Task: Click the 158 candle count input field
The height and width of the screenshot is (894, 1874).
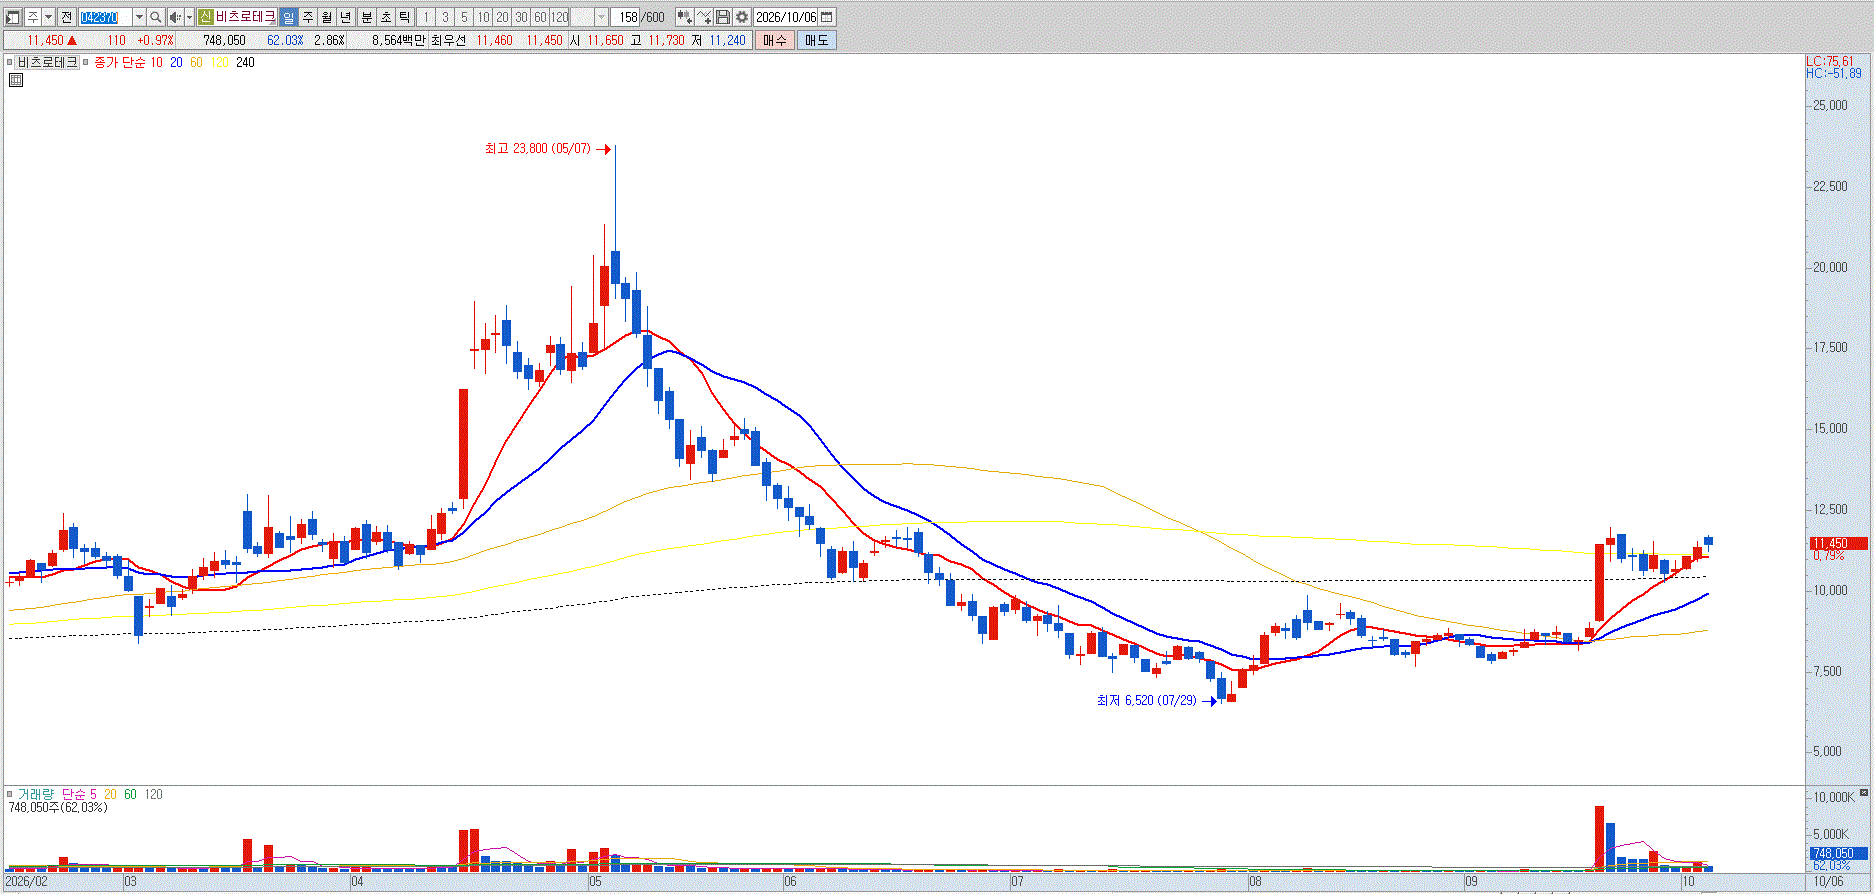Action: pyautogui.click(x=628, y=17)
